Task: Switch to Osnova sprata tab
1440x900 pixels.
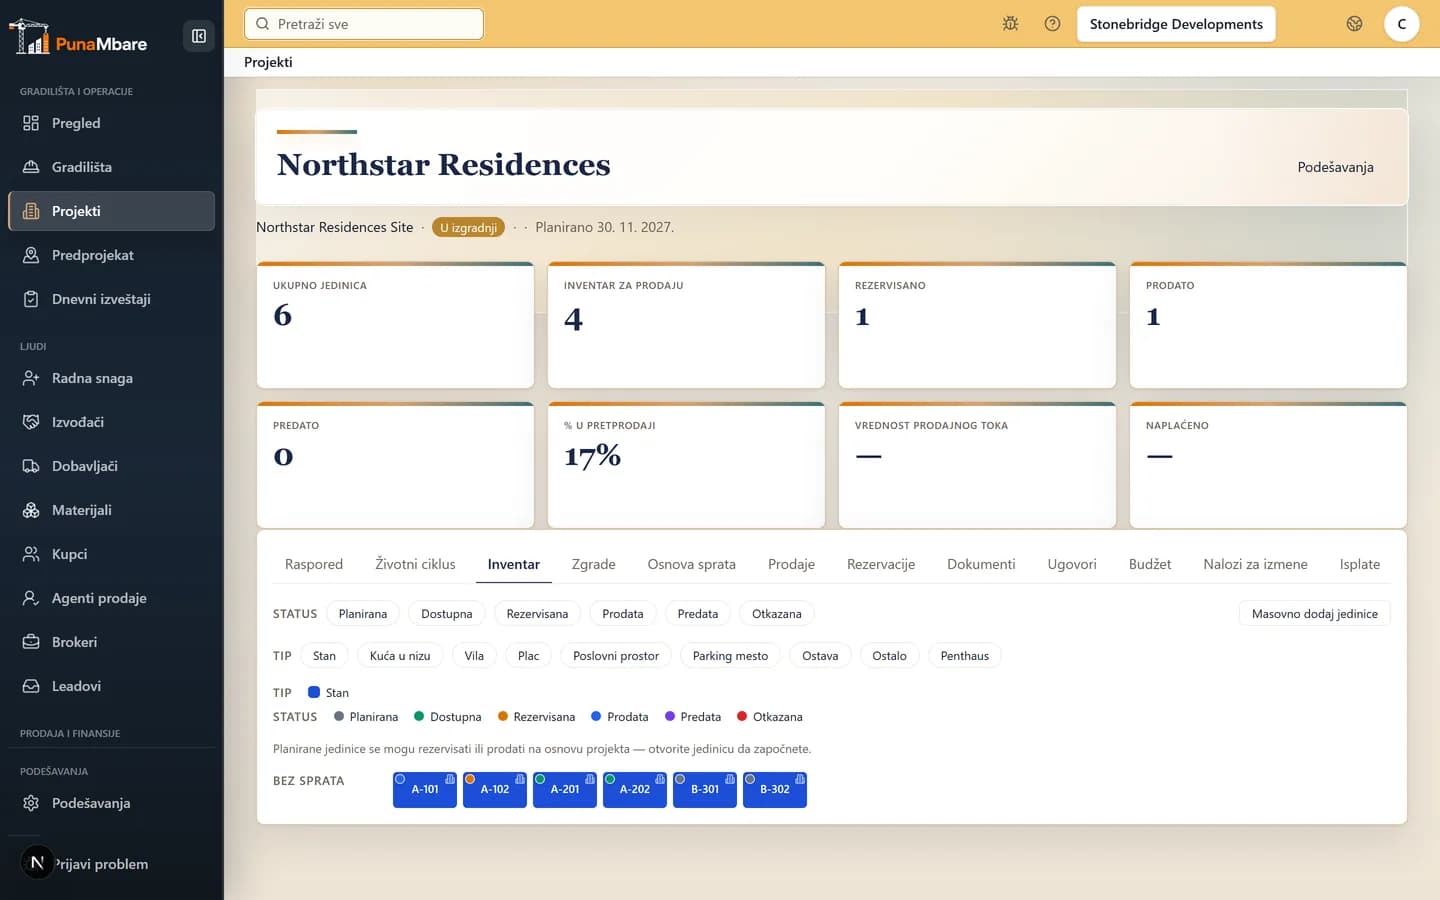Action: coord(692,564)
